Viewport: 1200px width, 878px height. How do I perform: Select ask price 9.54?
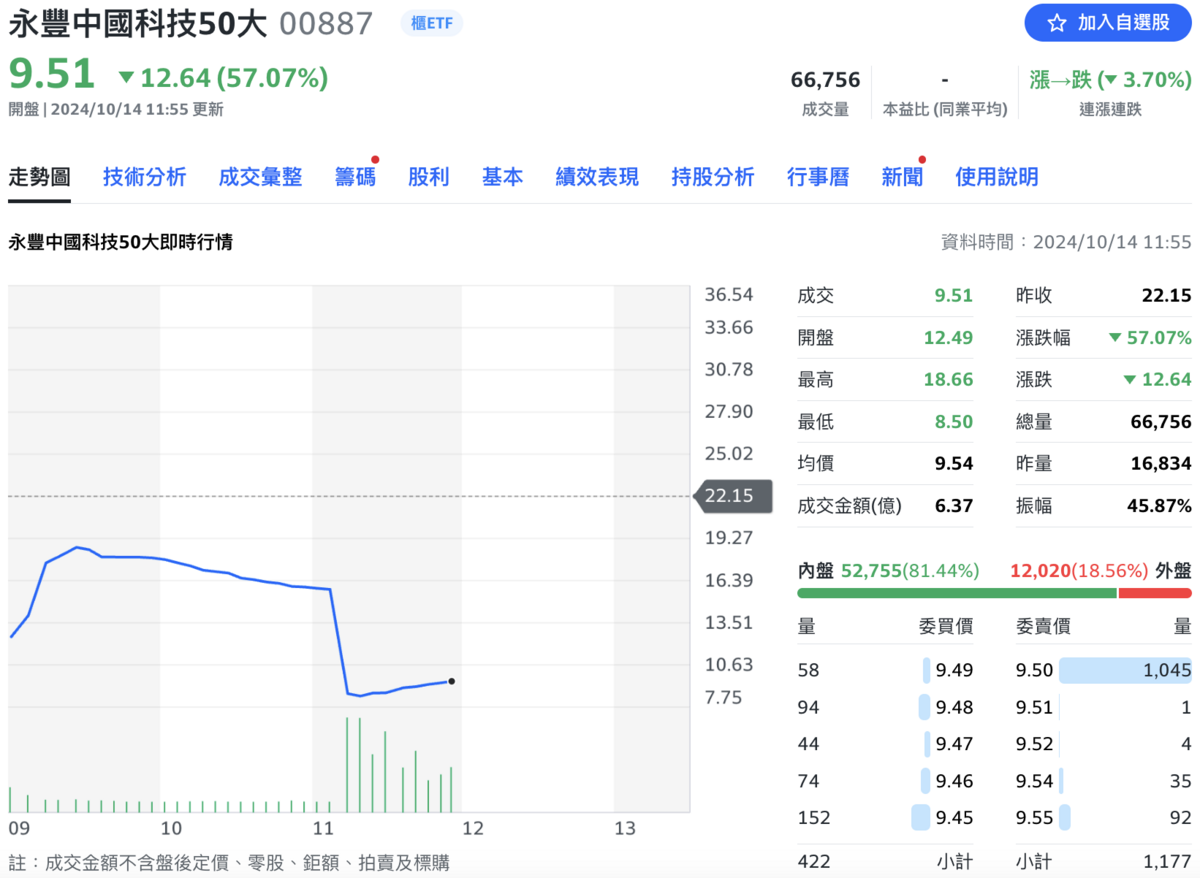point(1034,781)
